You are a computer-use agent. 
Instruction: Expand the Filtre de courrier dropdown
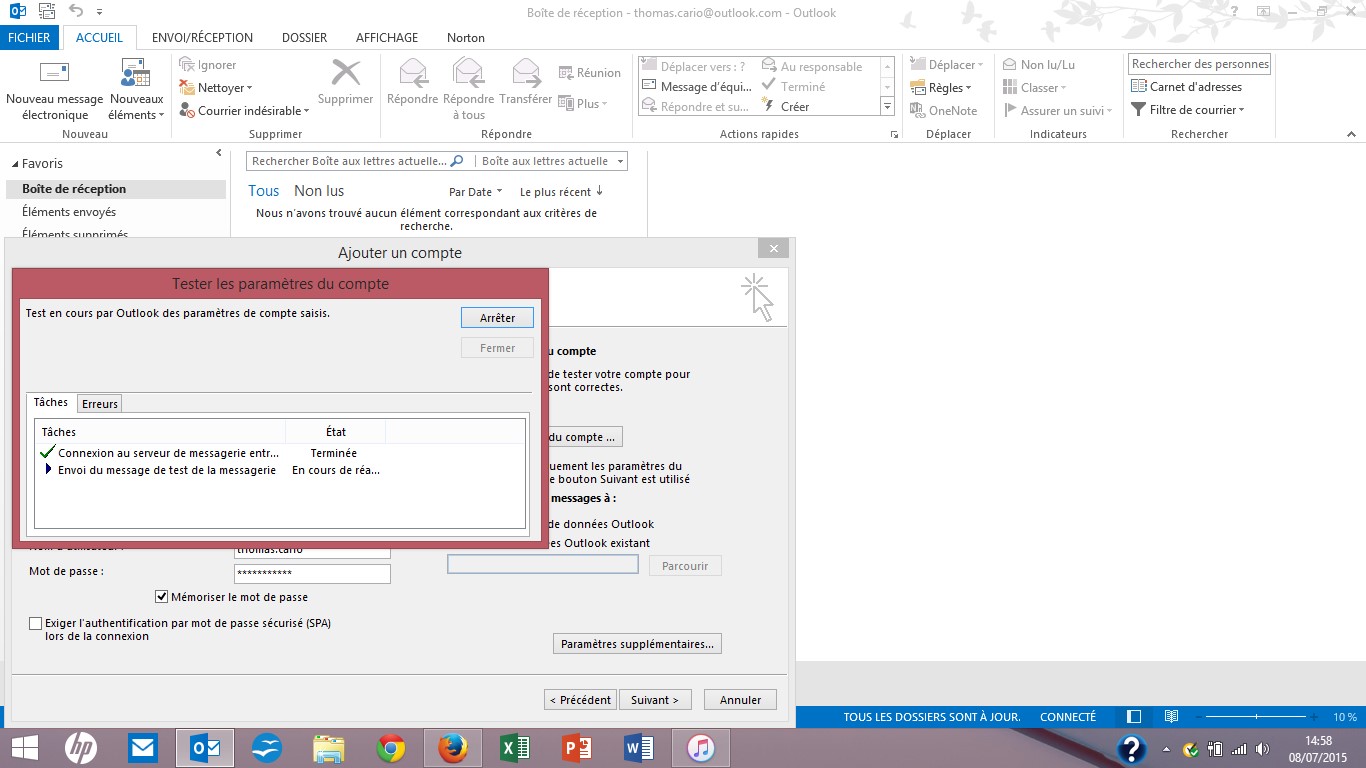click(x=1188, y=110)
